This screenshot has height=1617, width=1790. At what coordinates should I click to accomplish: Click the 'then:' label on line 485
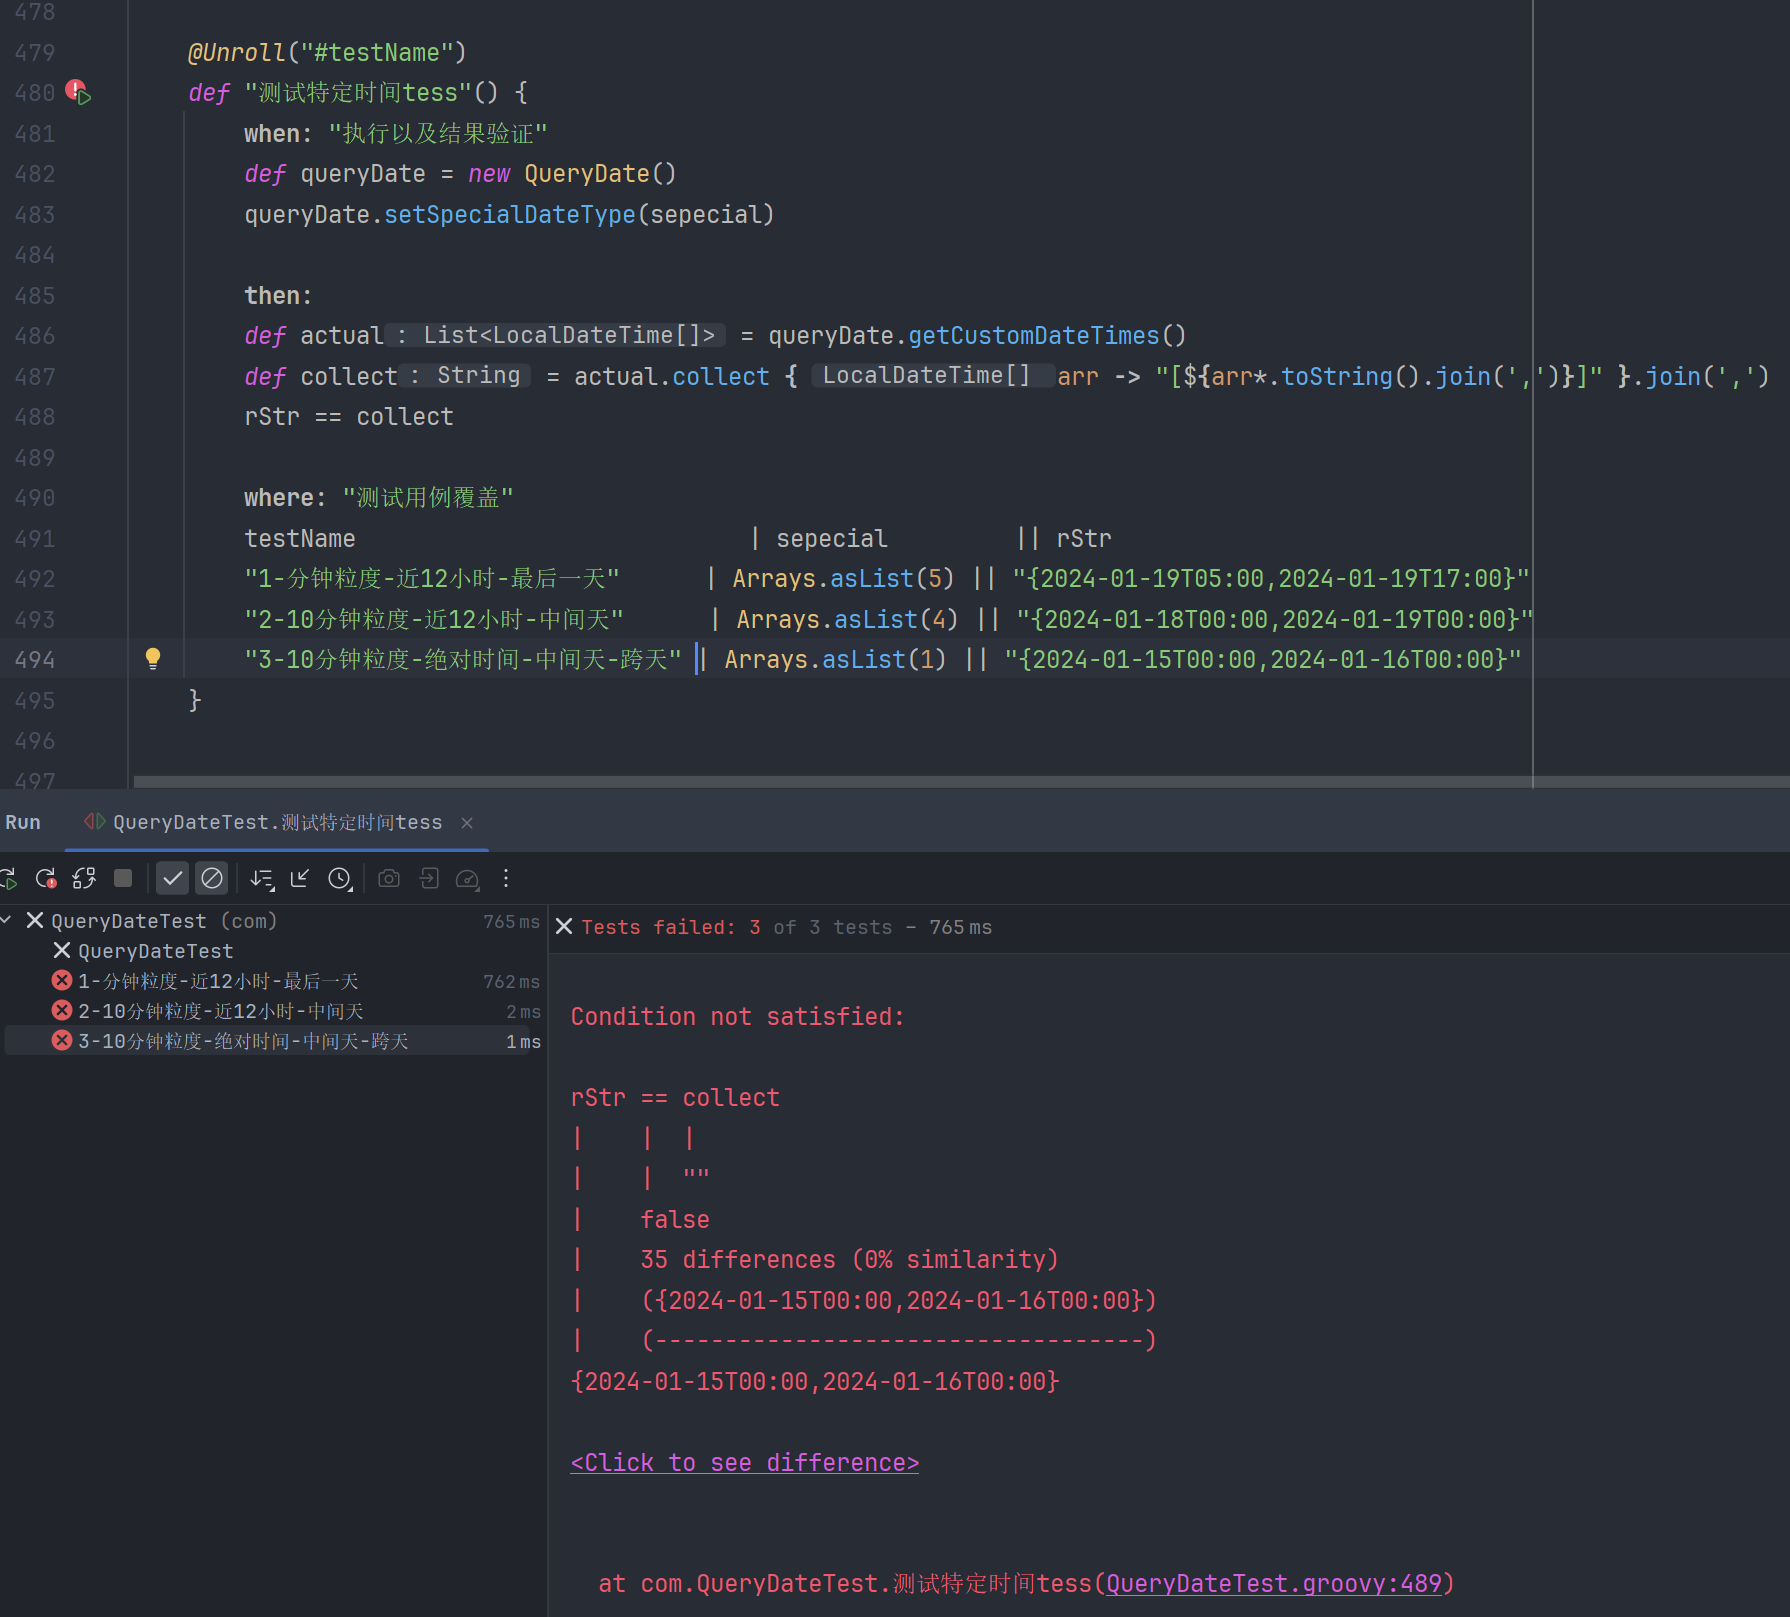coord(278,295)
